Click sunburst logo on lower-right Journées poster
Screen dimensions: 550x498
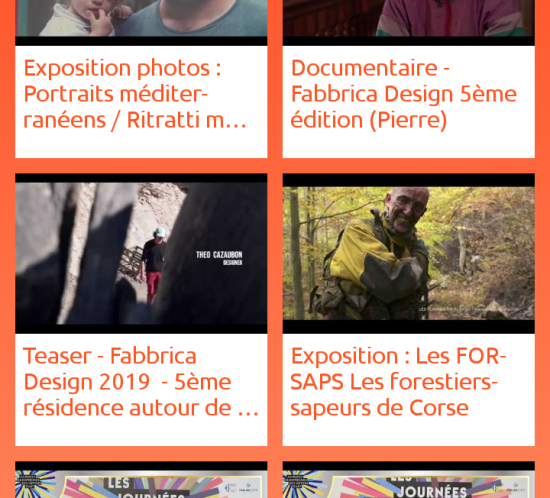[302, 484]
